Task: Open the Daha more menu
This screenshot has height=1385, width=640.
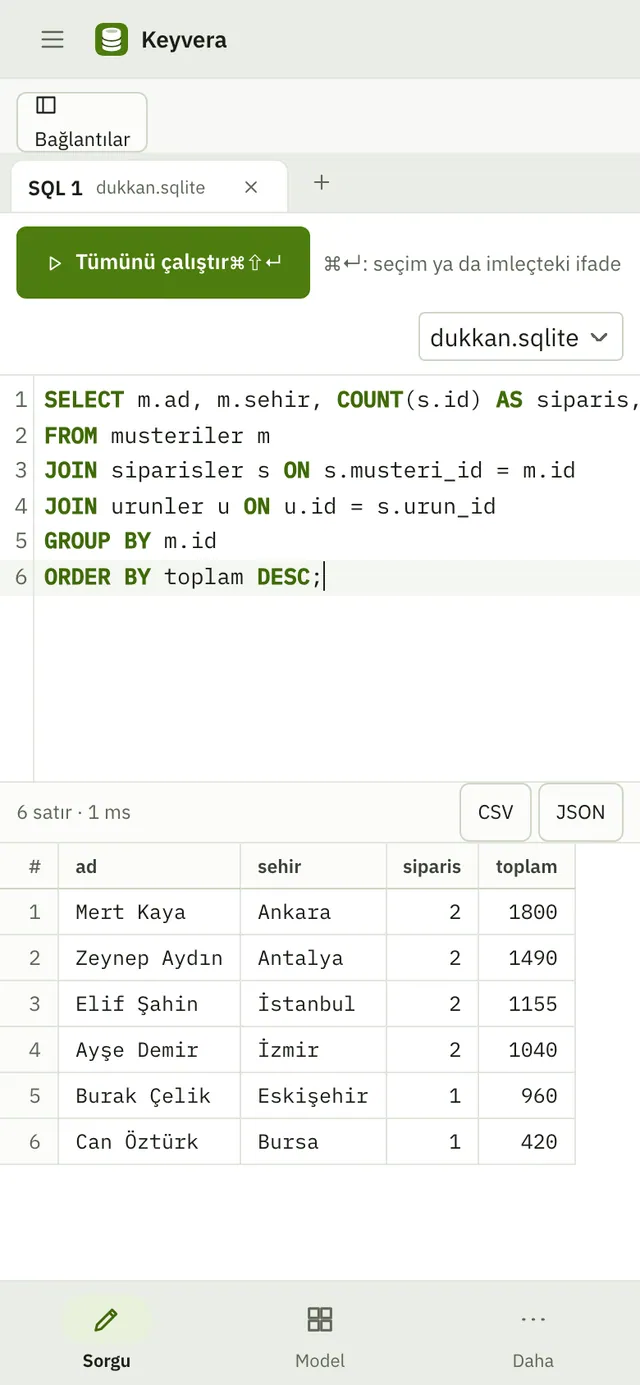Action: tap(533, 1336)
